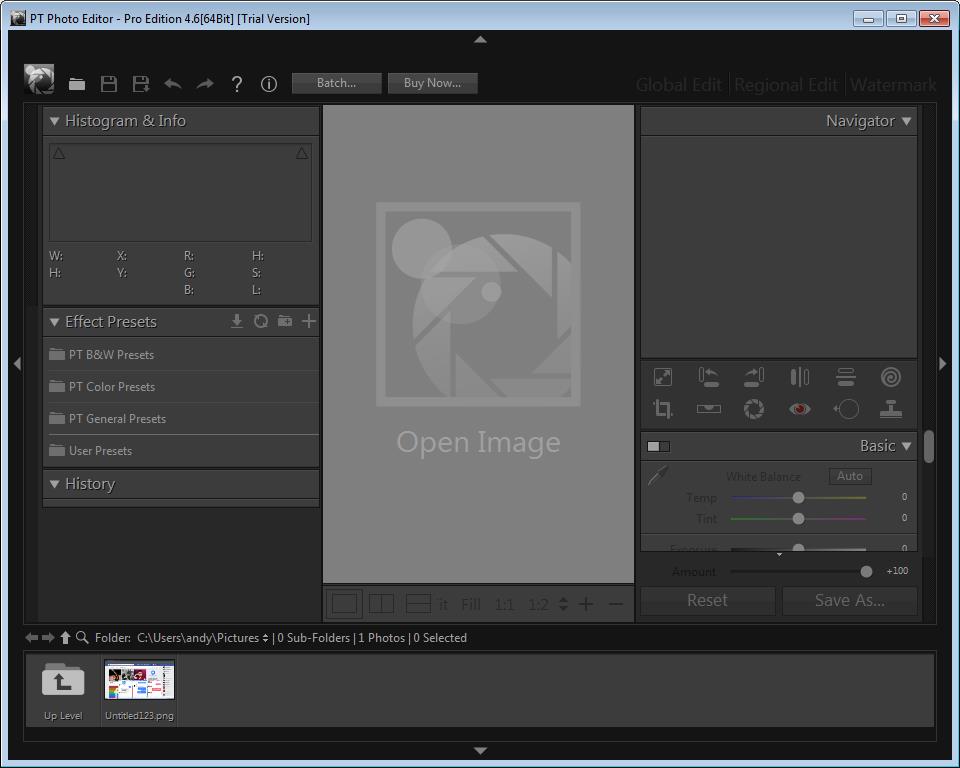Click the Temp slider handle
This screenshot has width=960, height=768.
coord(798,498)
